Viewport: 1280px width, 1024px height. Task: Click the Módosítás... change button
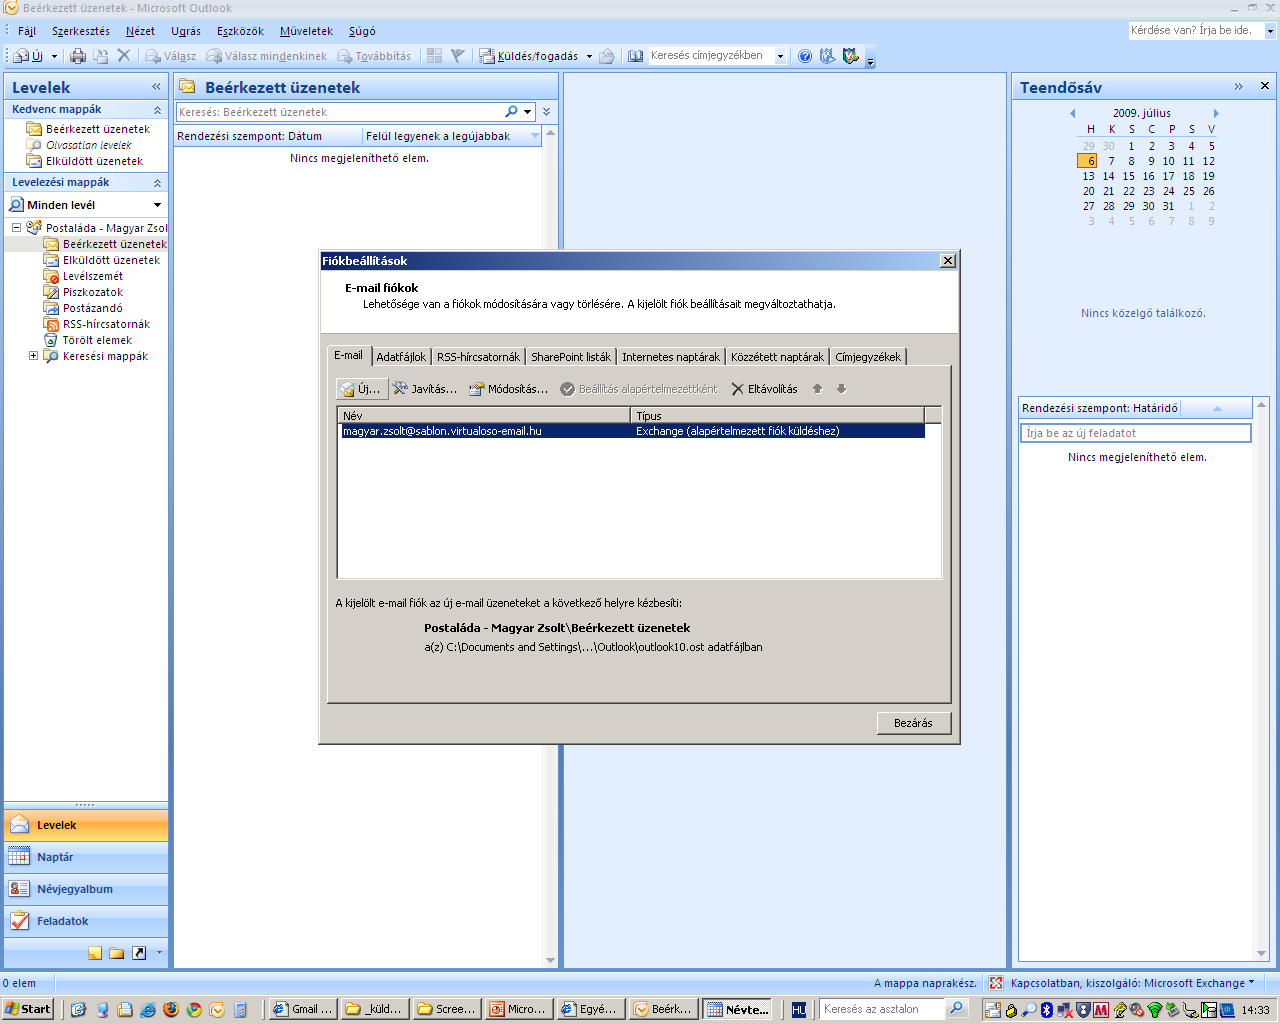(509, 389)
